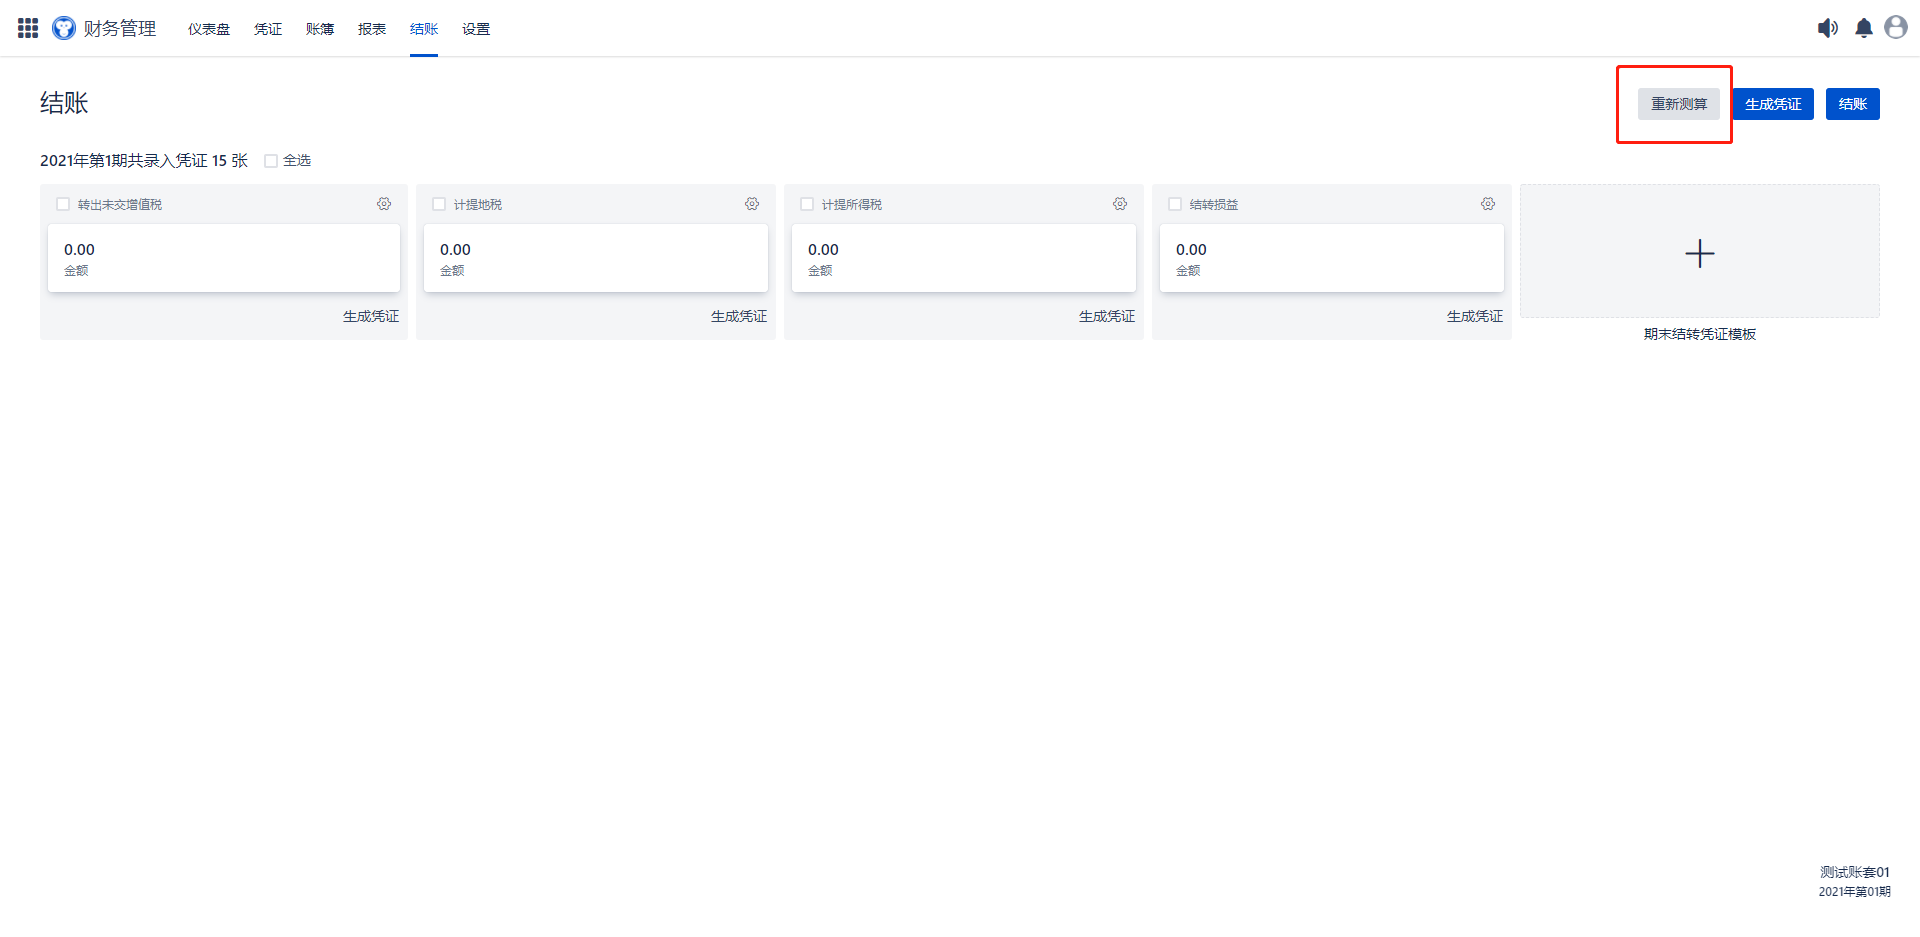Select the 结账 menu tab
The height and width of the screenshot is (937, 1920).
[424, 29]
